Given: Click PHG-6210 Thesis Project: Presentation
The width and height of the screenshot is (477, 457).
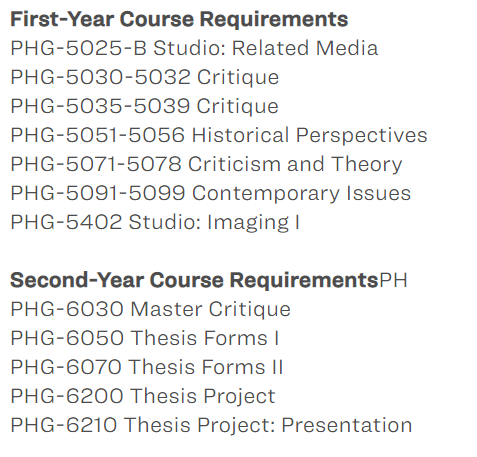Looking at the screenshot, I should [211, 425].
